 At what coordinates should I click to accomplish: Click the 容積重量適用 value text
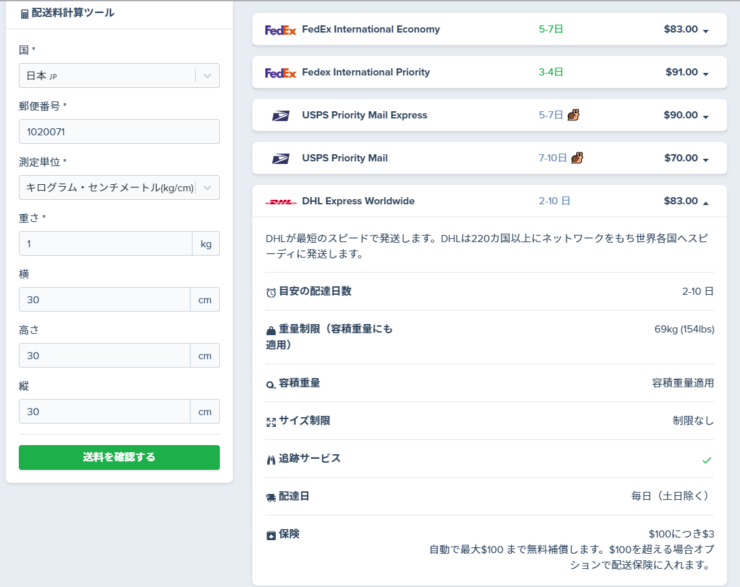click(683, 383)
